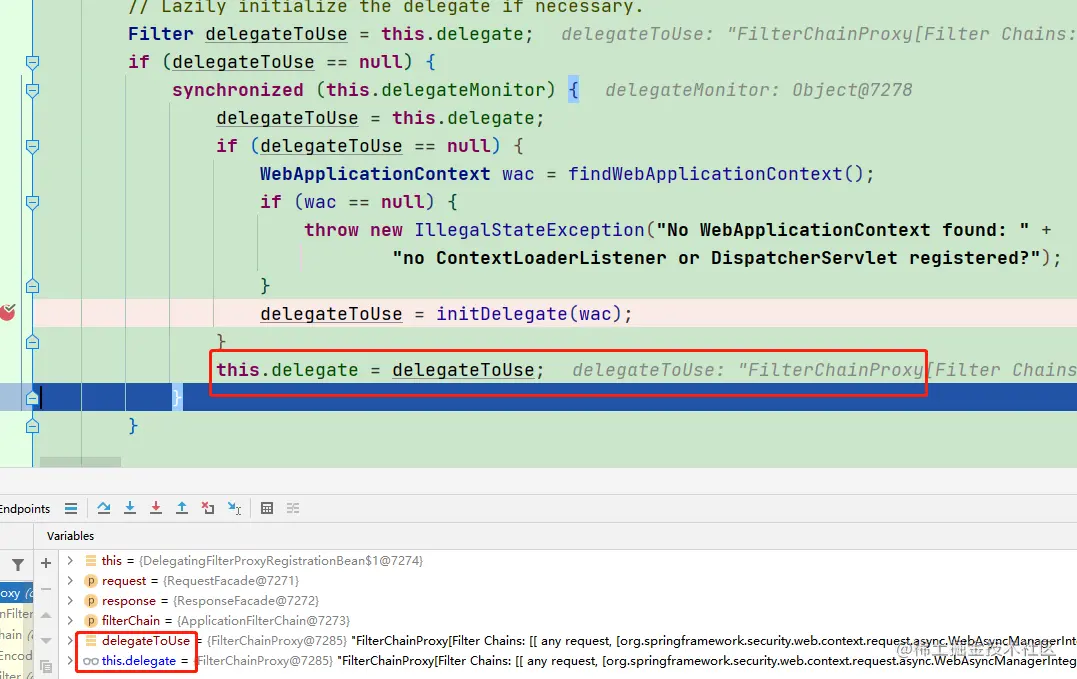Click 'initDelegate' method call in code
Screen dimensions: 1077x679
coord(502,314)
